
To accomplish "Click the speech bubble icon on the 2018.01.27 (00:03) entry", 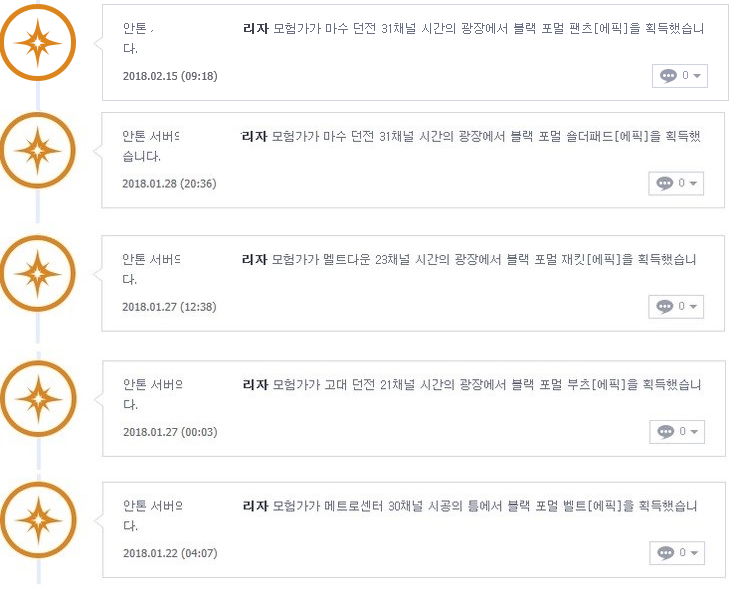I will coord(666,432).
